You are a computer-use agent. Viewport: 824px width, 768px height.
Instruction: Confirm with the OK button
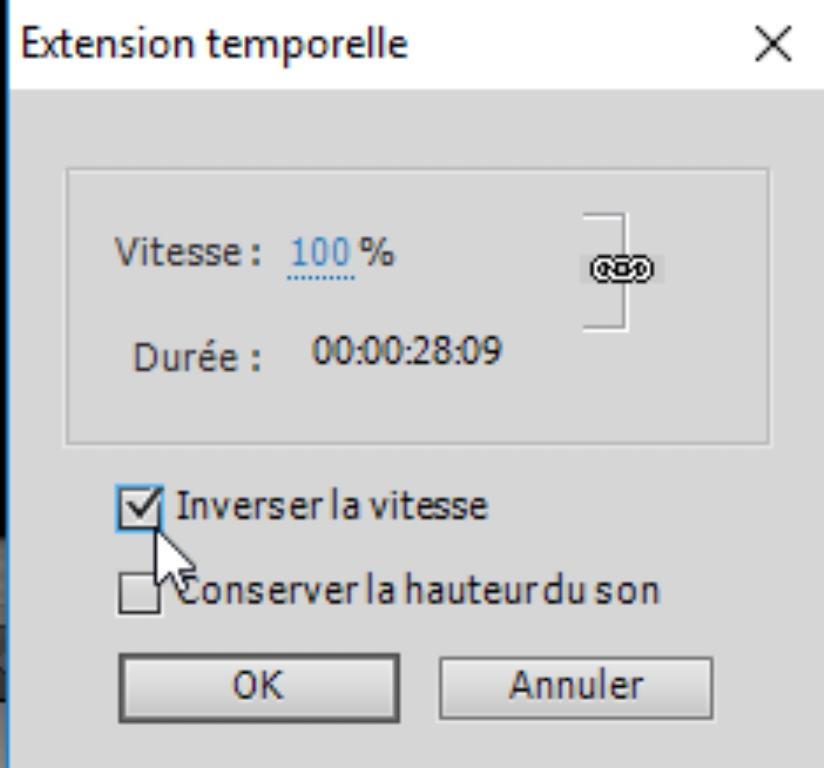tap(258, 687)
